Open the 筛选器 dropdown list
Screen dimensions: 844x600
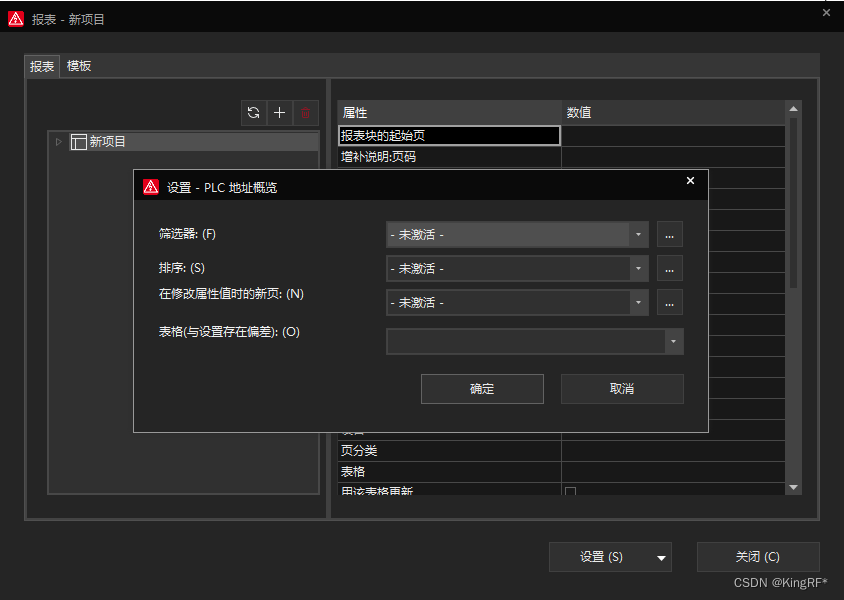coord(638,235)
